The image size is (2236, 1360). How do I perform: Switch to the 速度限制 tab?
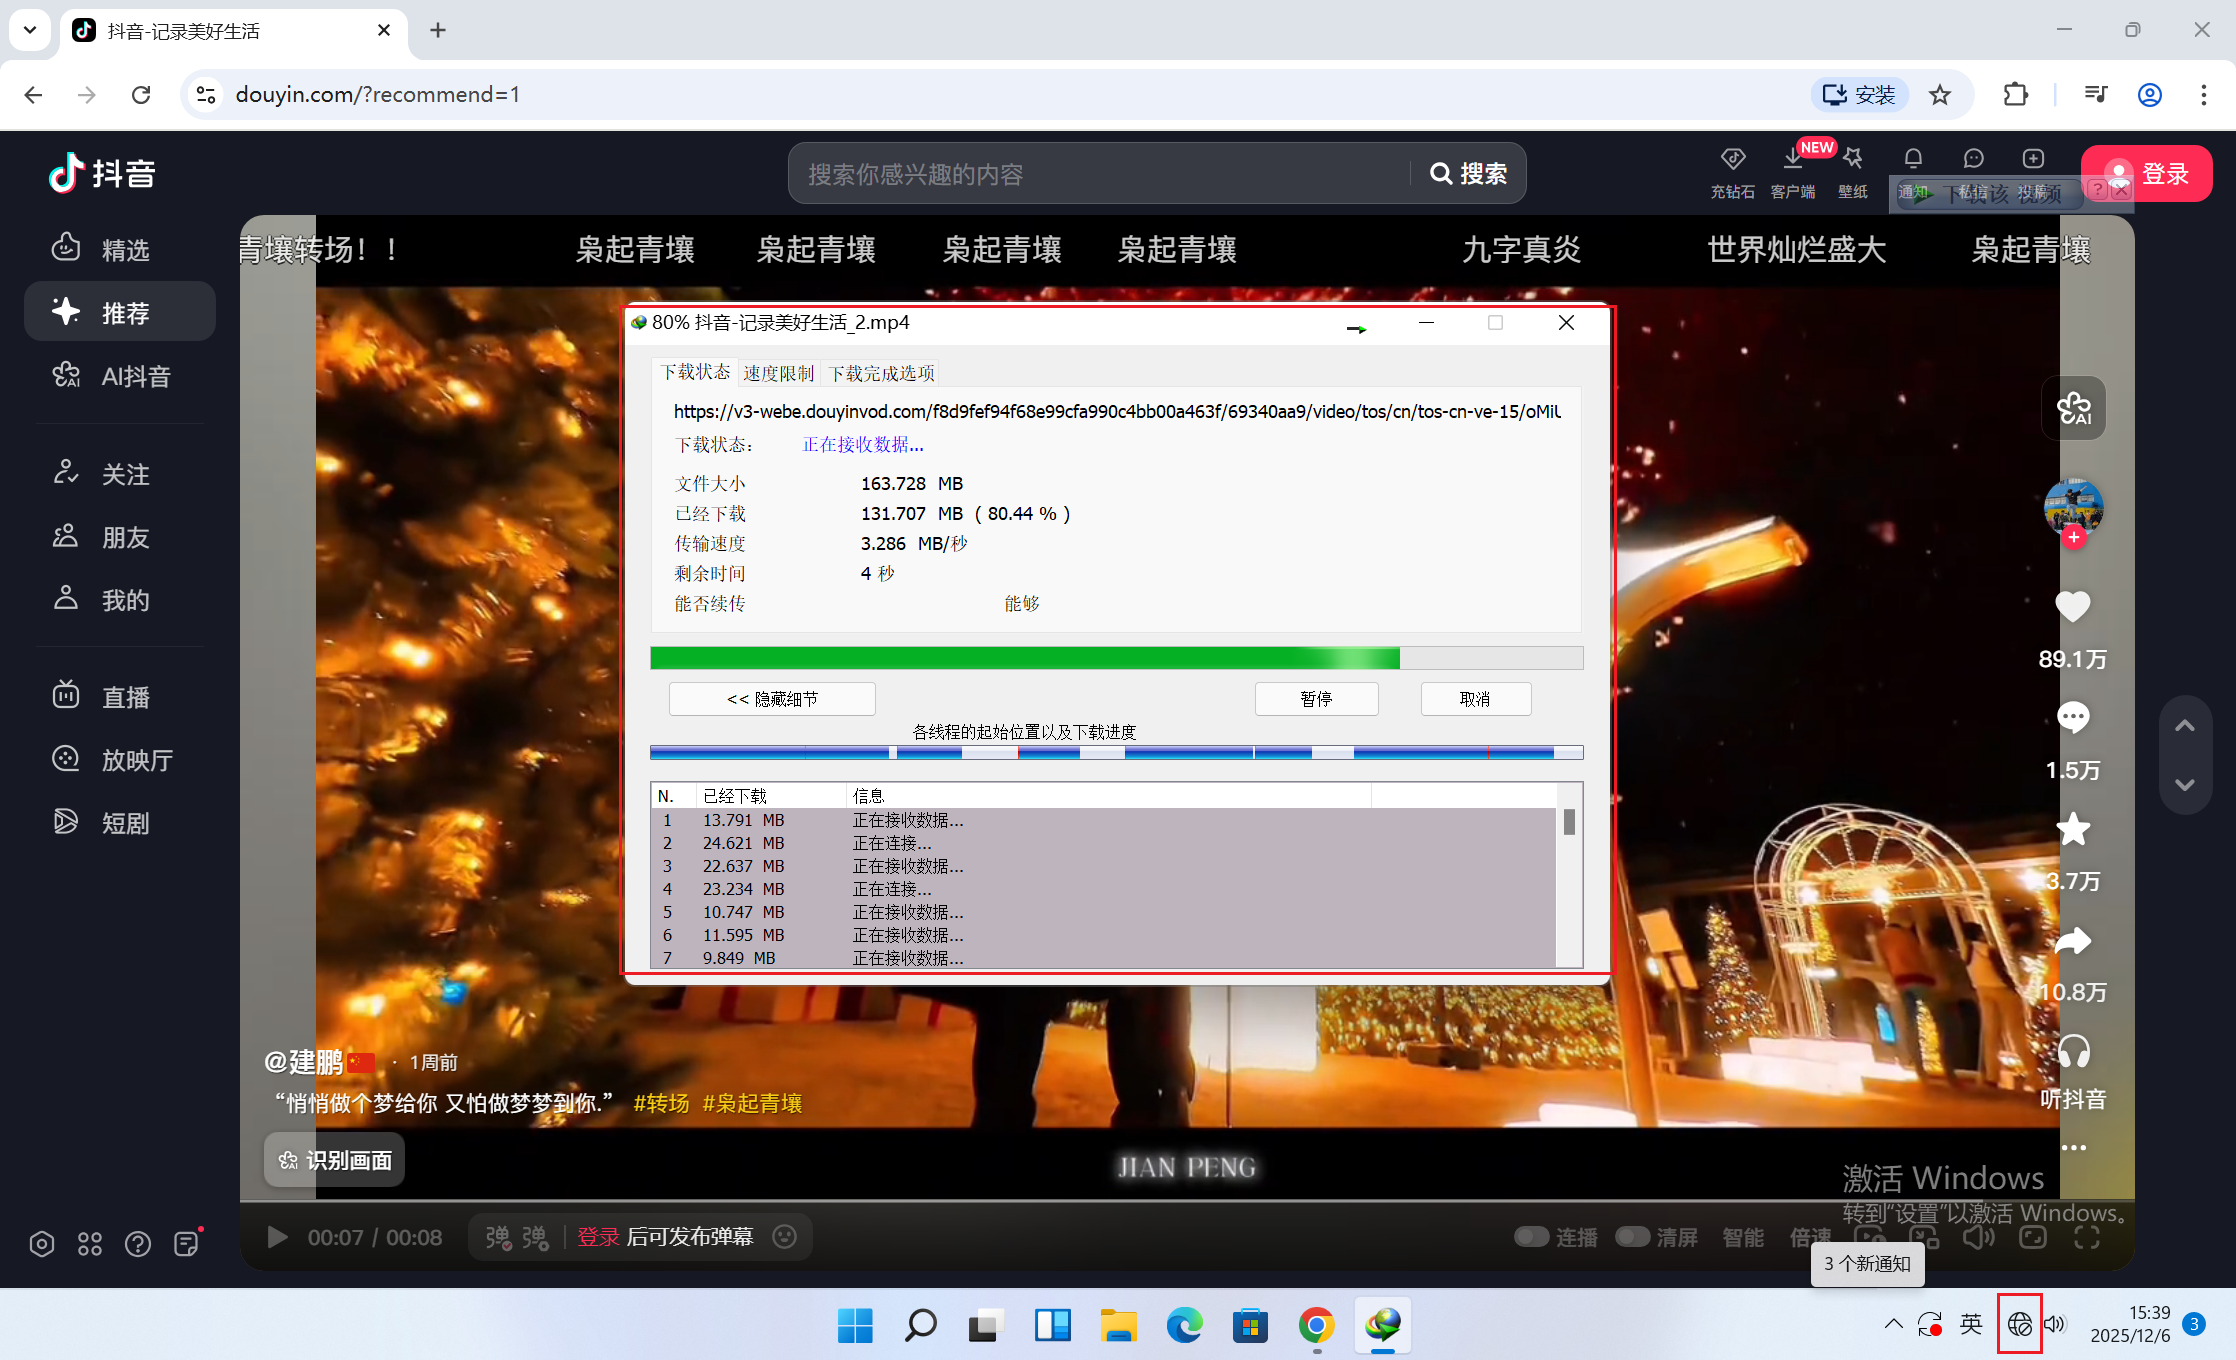[778, 373]
